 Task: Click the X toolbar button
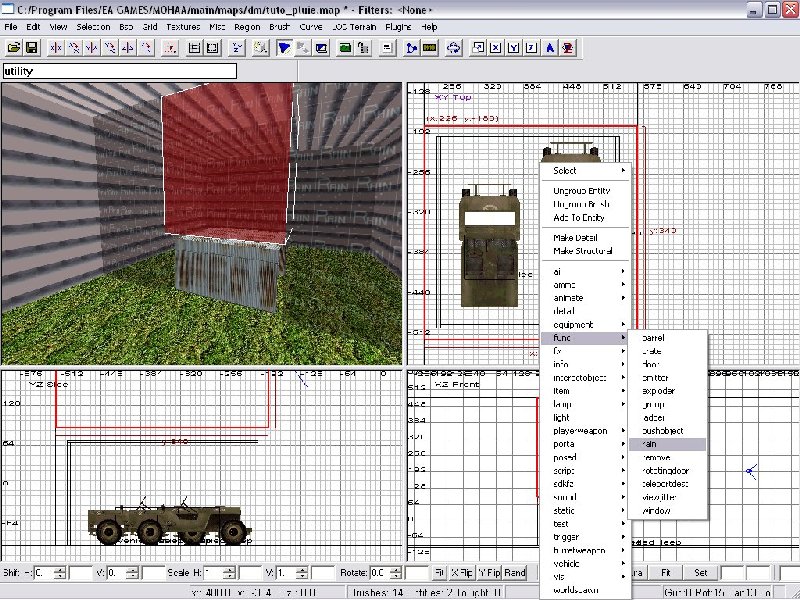(496, 48)
